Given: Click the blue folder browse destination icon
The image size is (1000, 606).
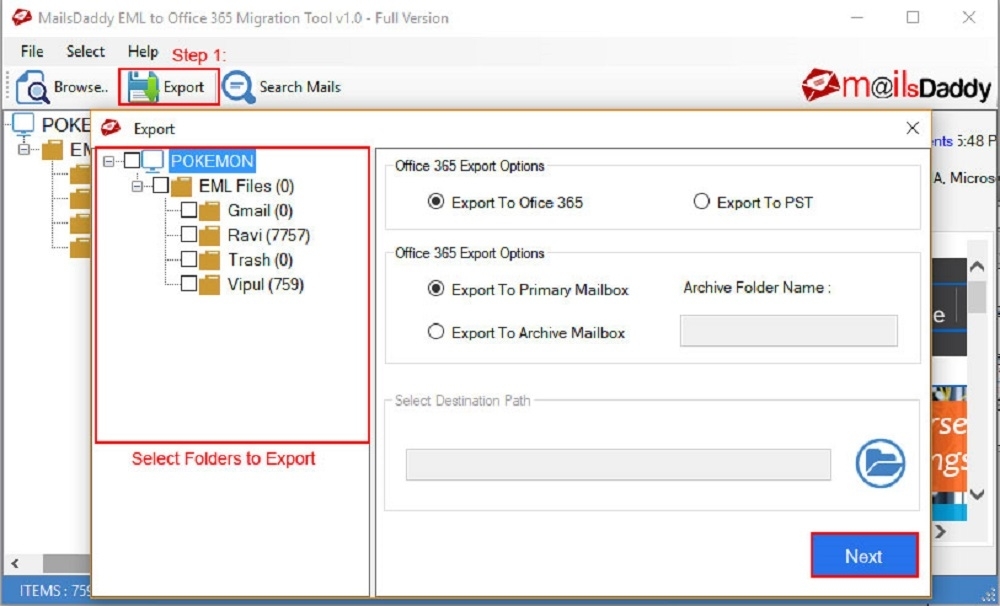Looking at the screenshot, I should coord(880,463).
